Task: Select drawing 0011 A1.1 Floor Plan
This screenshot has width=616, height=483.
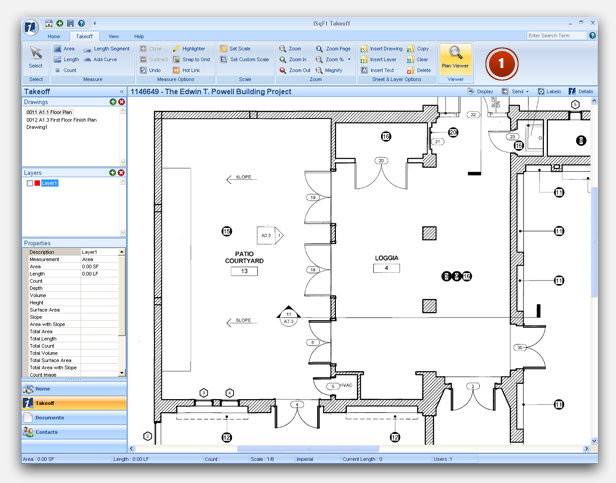Action: coord(49,112)
